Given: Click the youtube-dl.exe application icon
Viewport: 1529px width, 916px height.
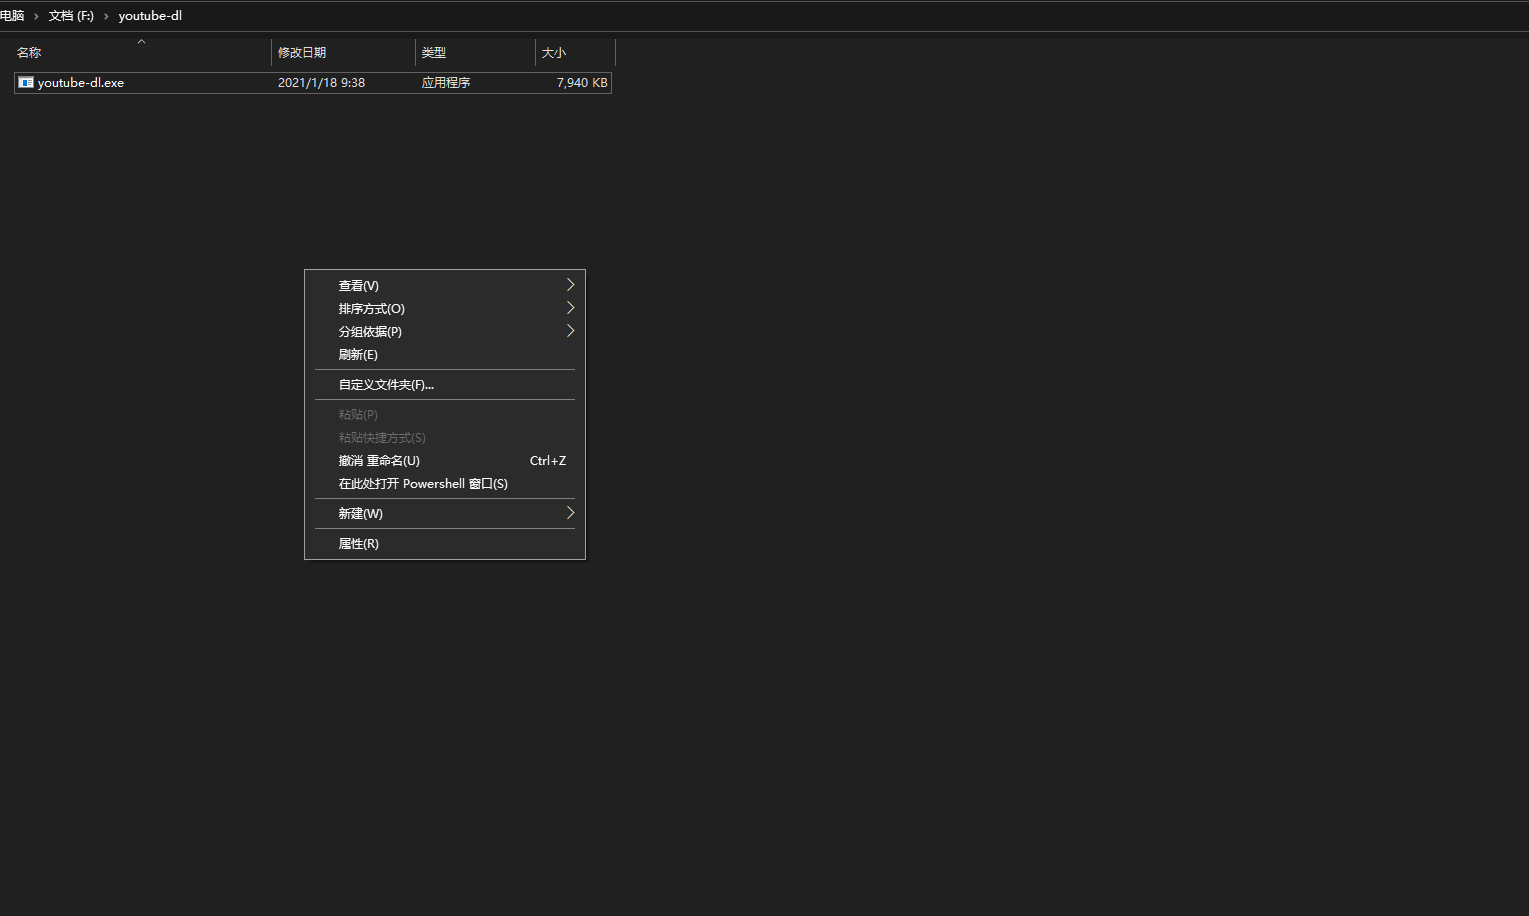Looking at the screenshot, I should click(26, 83).
